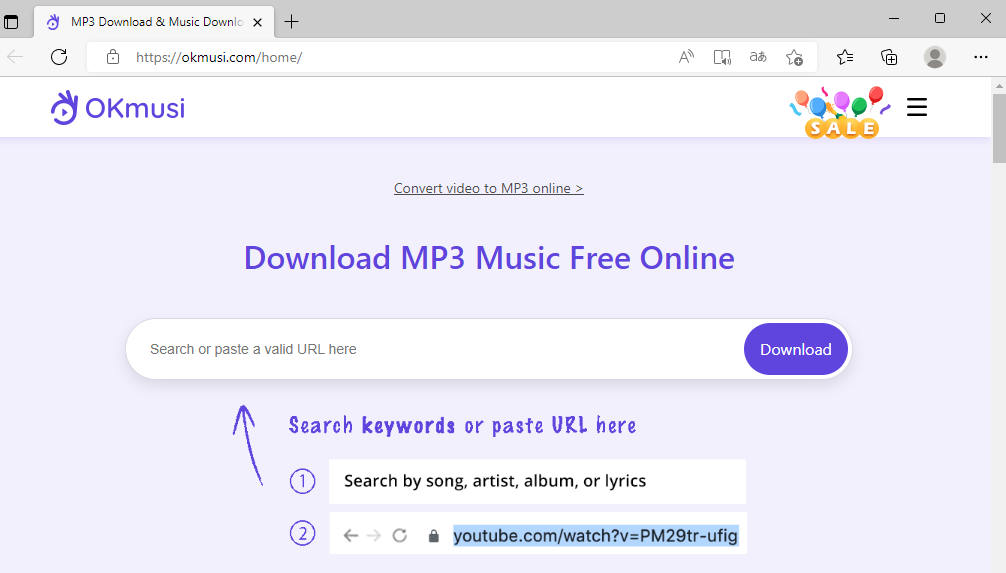Maximize the browser window
Image resolution: width=1006 pixels, height=573 pixels.
coord(940,19)
